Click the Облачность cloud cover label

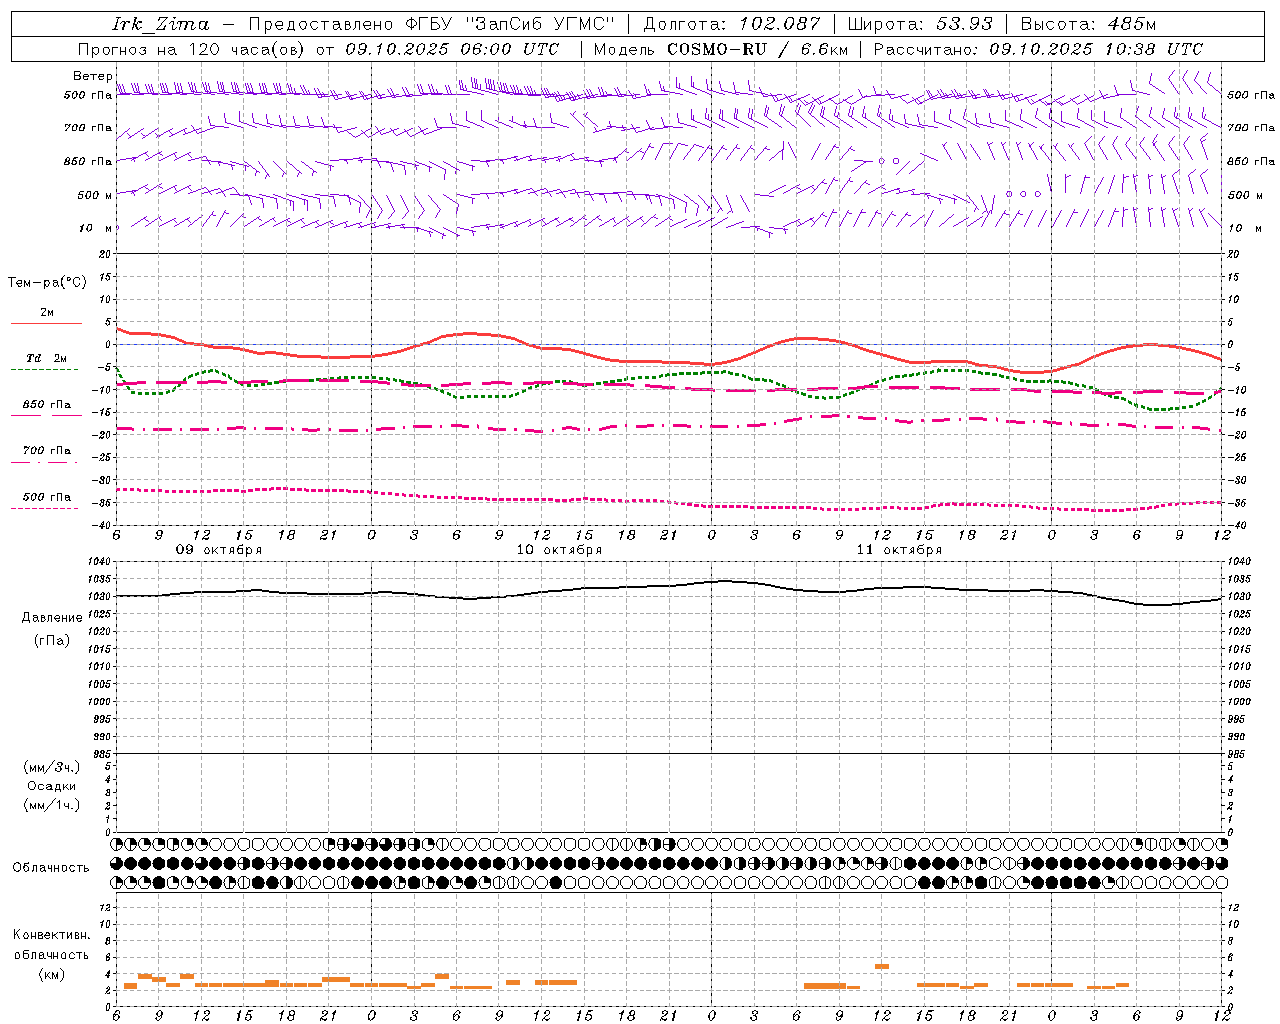51,868
